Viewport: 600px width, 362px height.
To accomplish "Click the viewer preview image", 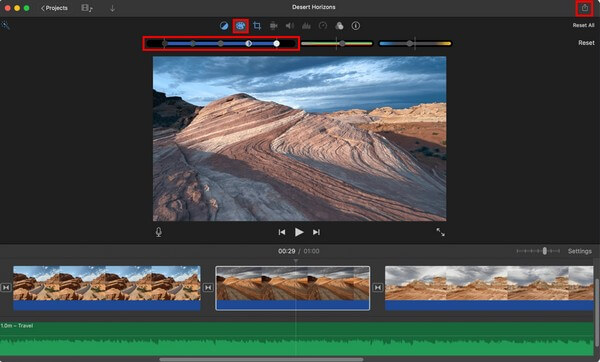I will [299, 139].
